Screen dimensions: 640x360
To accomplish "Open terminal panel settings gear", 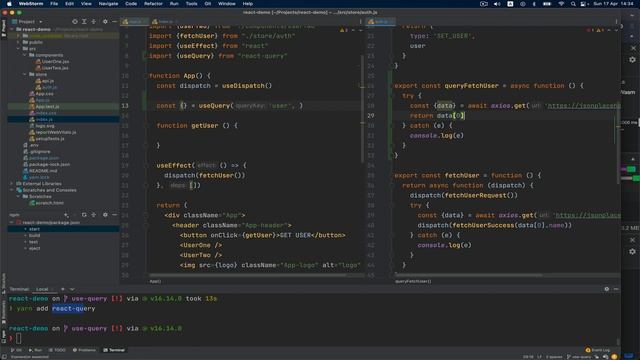I will [607, 289].
